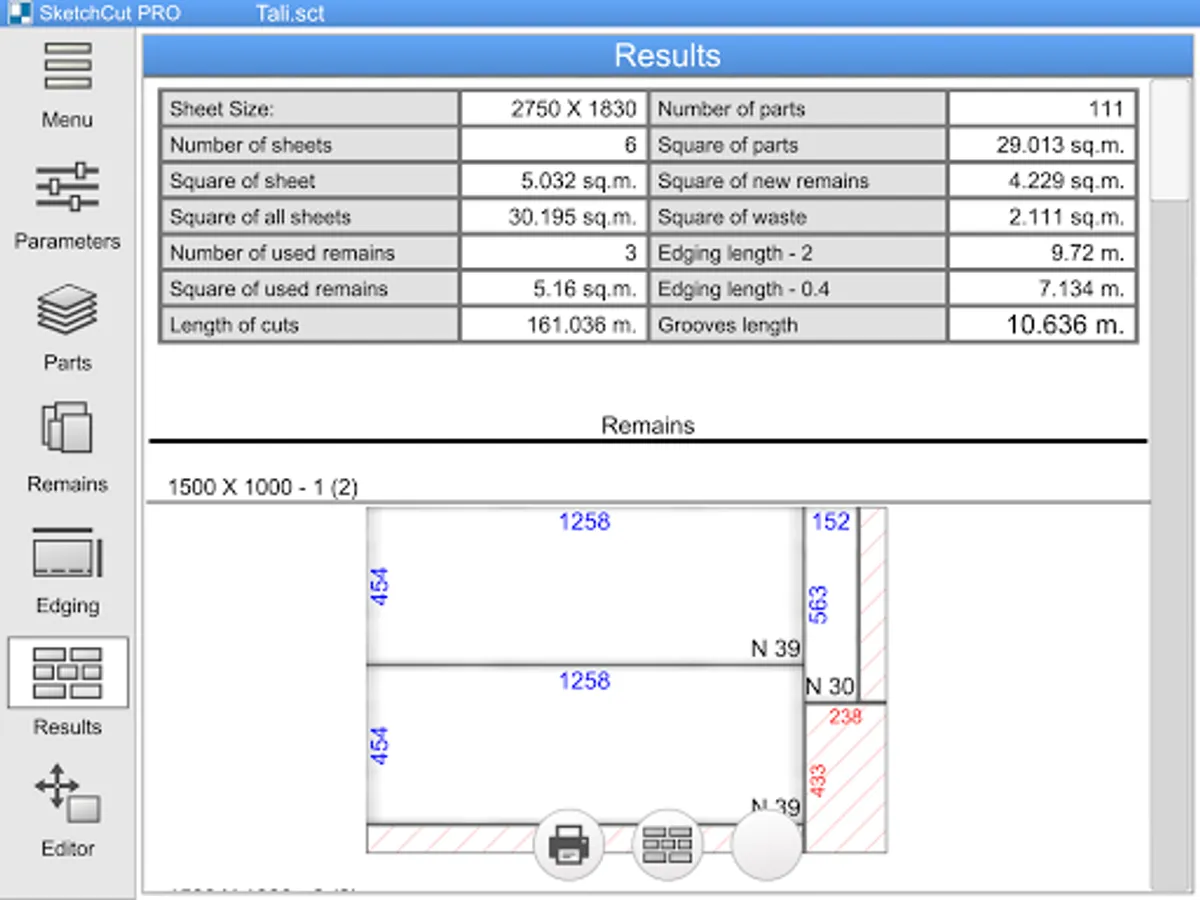
Task: Click the Tali.sct file name in title bar
Action: coord(290,14)
